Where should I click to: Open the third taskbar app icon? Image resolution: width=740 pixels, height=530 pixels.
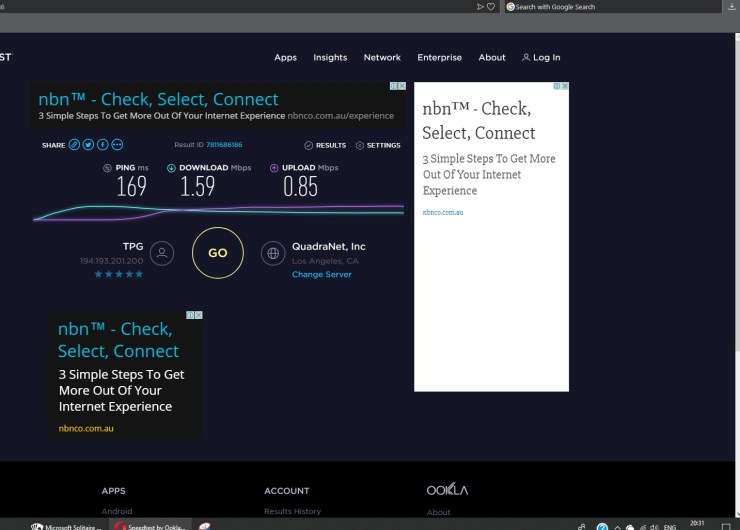[x=205, y=526]
